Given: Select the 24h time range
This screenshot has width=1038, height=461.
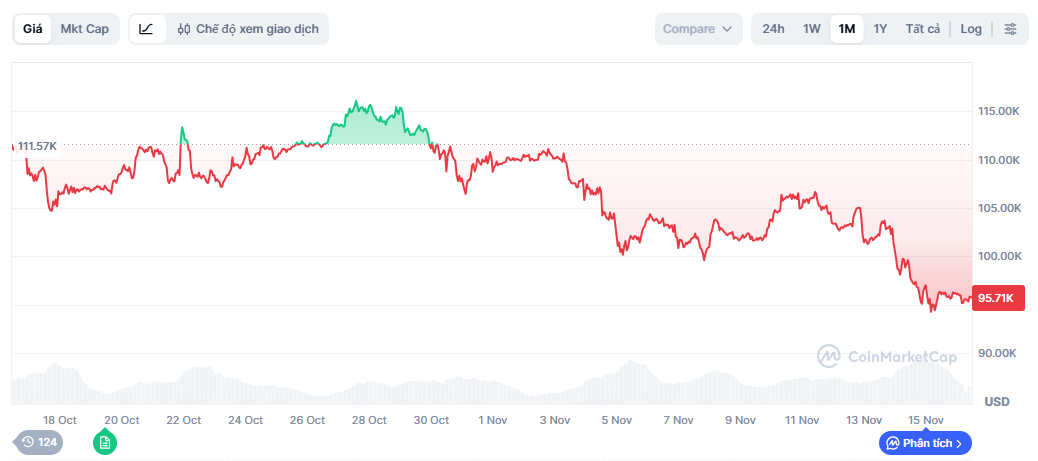Looking at the screenshot, I should [x=773, y=29].
